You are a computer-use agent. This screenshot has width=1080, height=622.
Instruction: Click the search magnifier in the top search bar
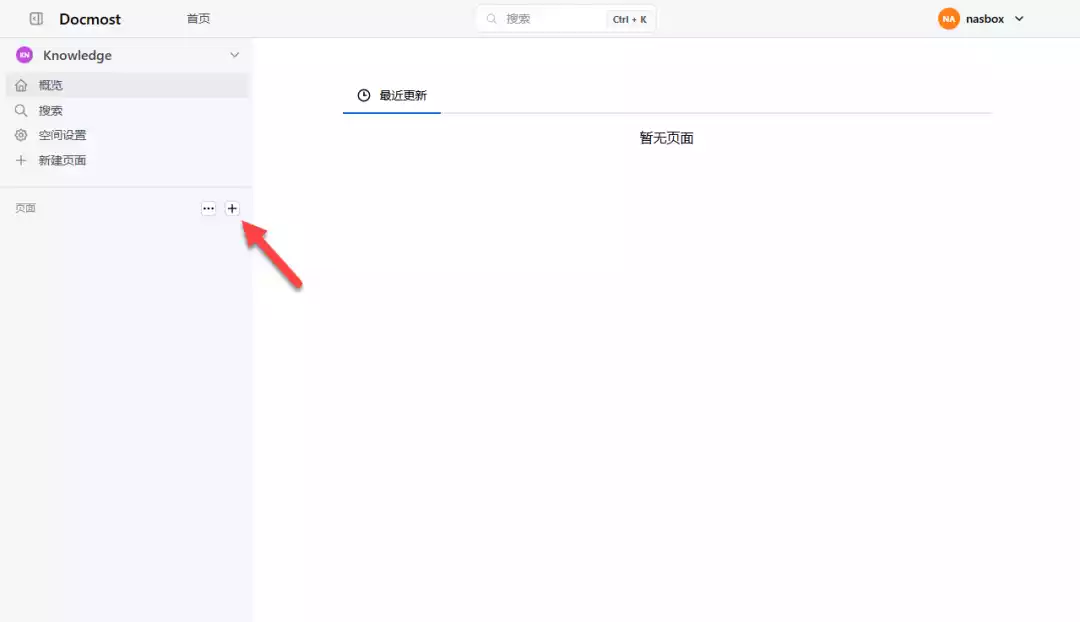(x=491, y=18)
